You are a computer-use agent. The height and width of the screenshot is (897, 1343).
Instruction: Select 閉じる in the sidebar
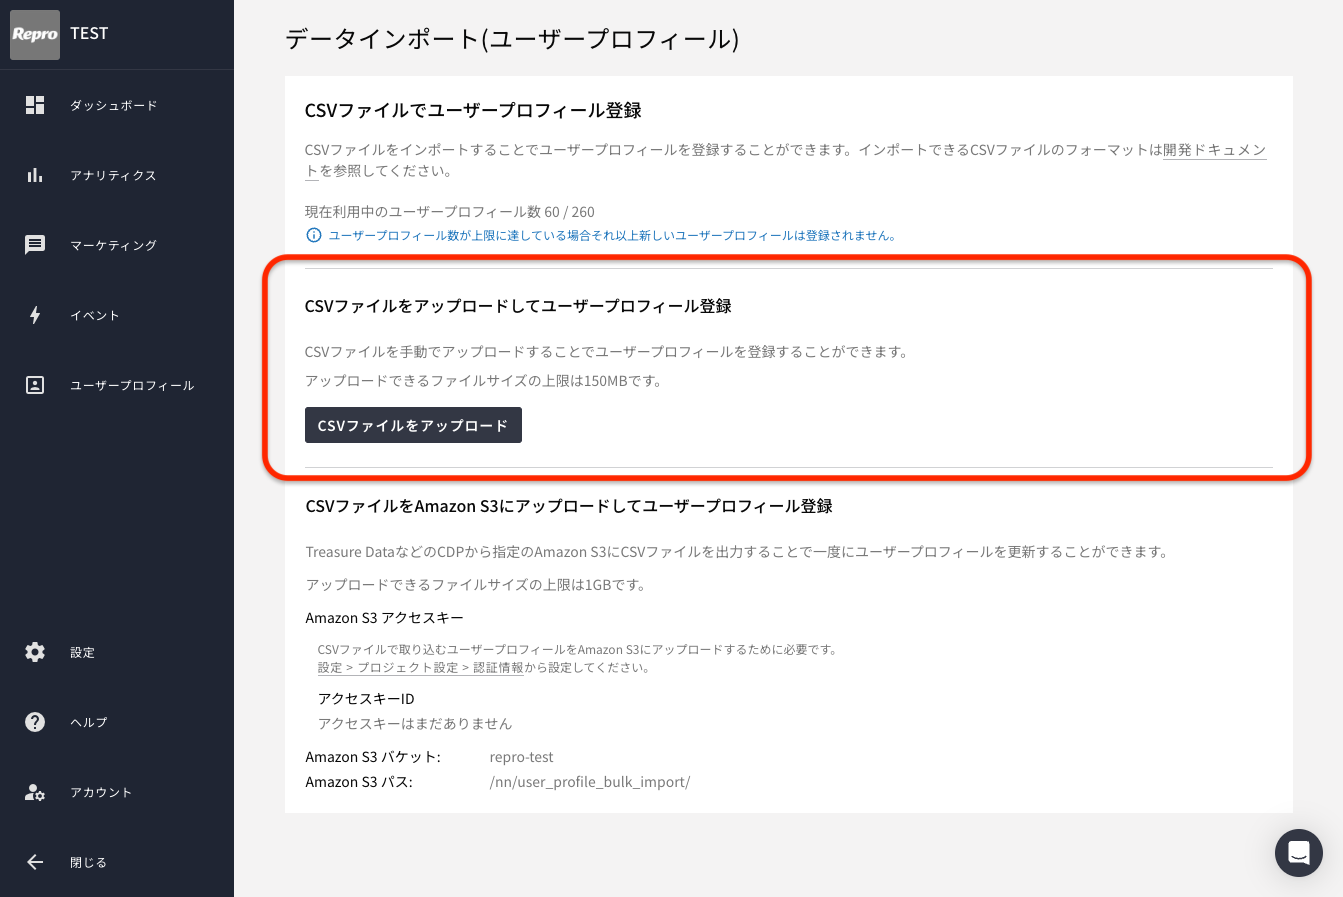pos(88,862)
